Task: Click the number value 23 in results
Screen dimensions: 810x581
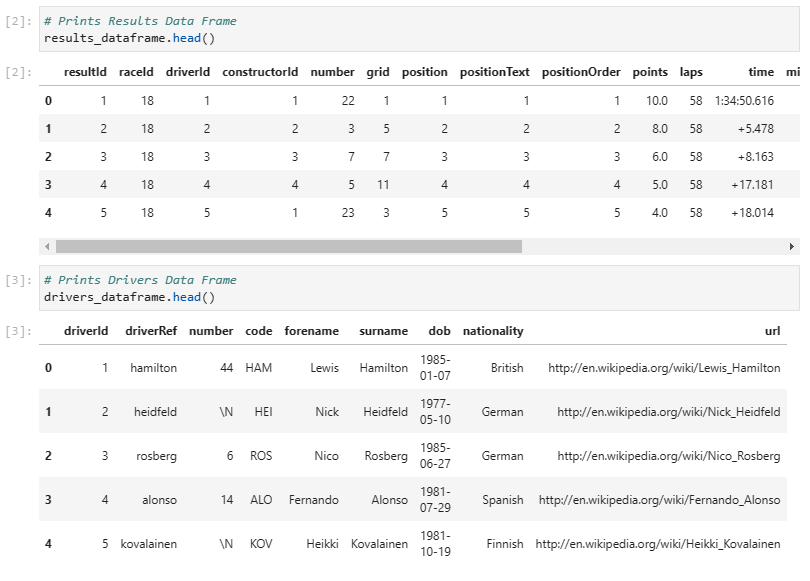Action: pyautogui.click(x=348, y=212)
